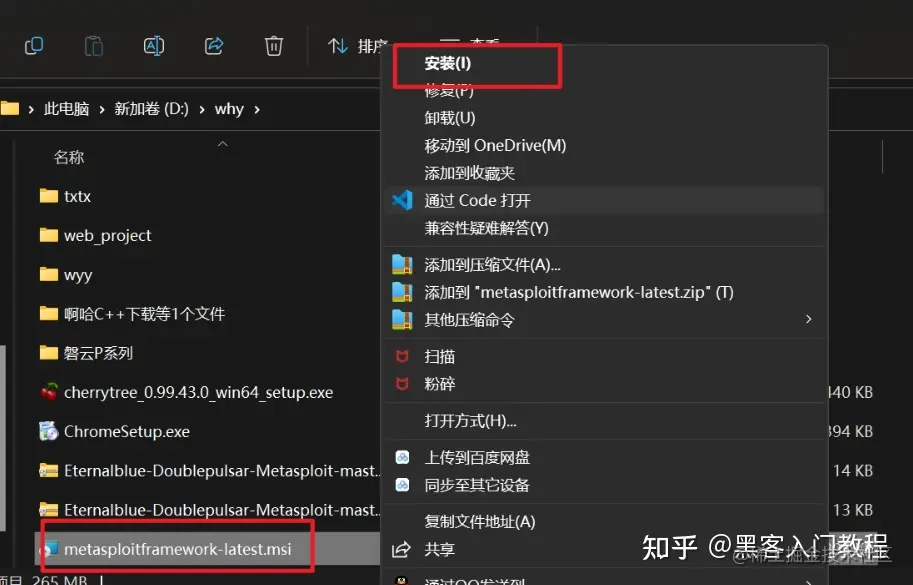Select 同步至其它设备 entry
The image size is (913, 585).
tap(477, 485)
